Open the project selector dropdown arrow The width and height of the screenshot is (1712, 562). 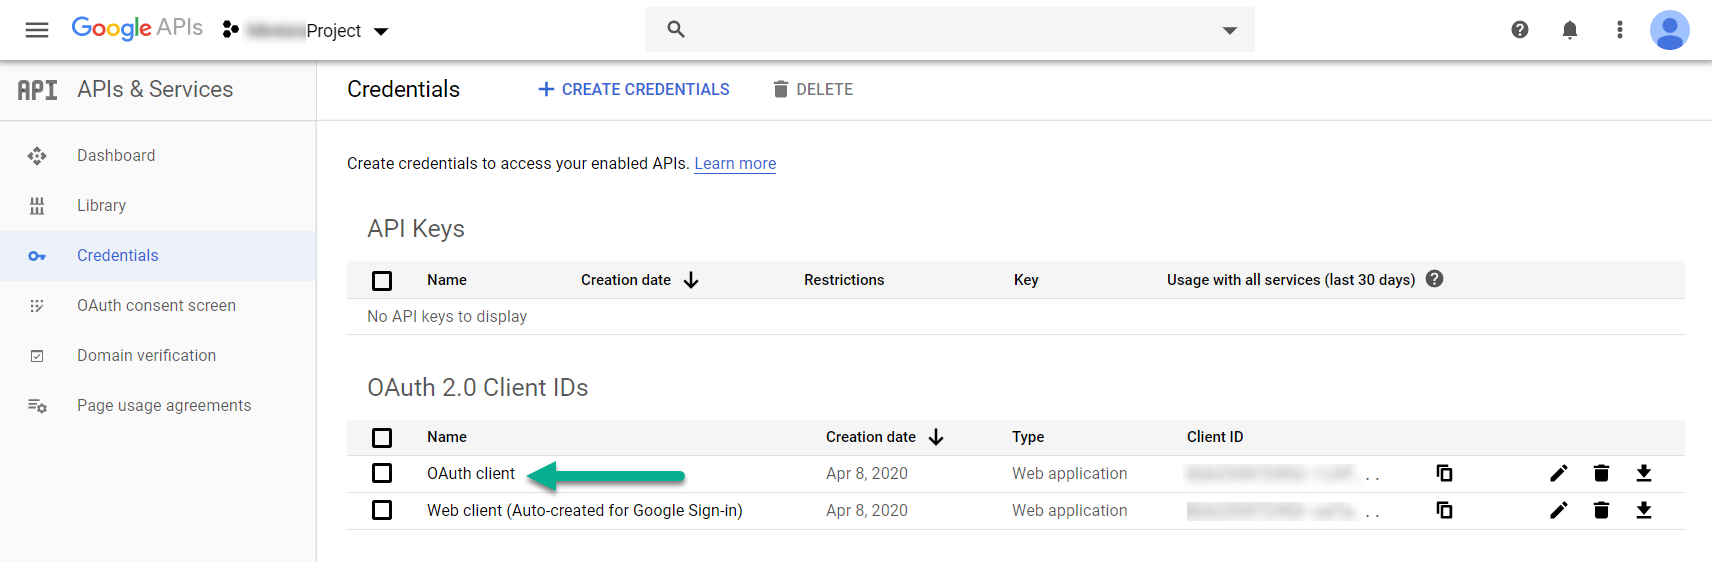tap(381, 32)
